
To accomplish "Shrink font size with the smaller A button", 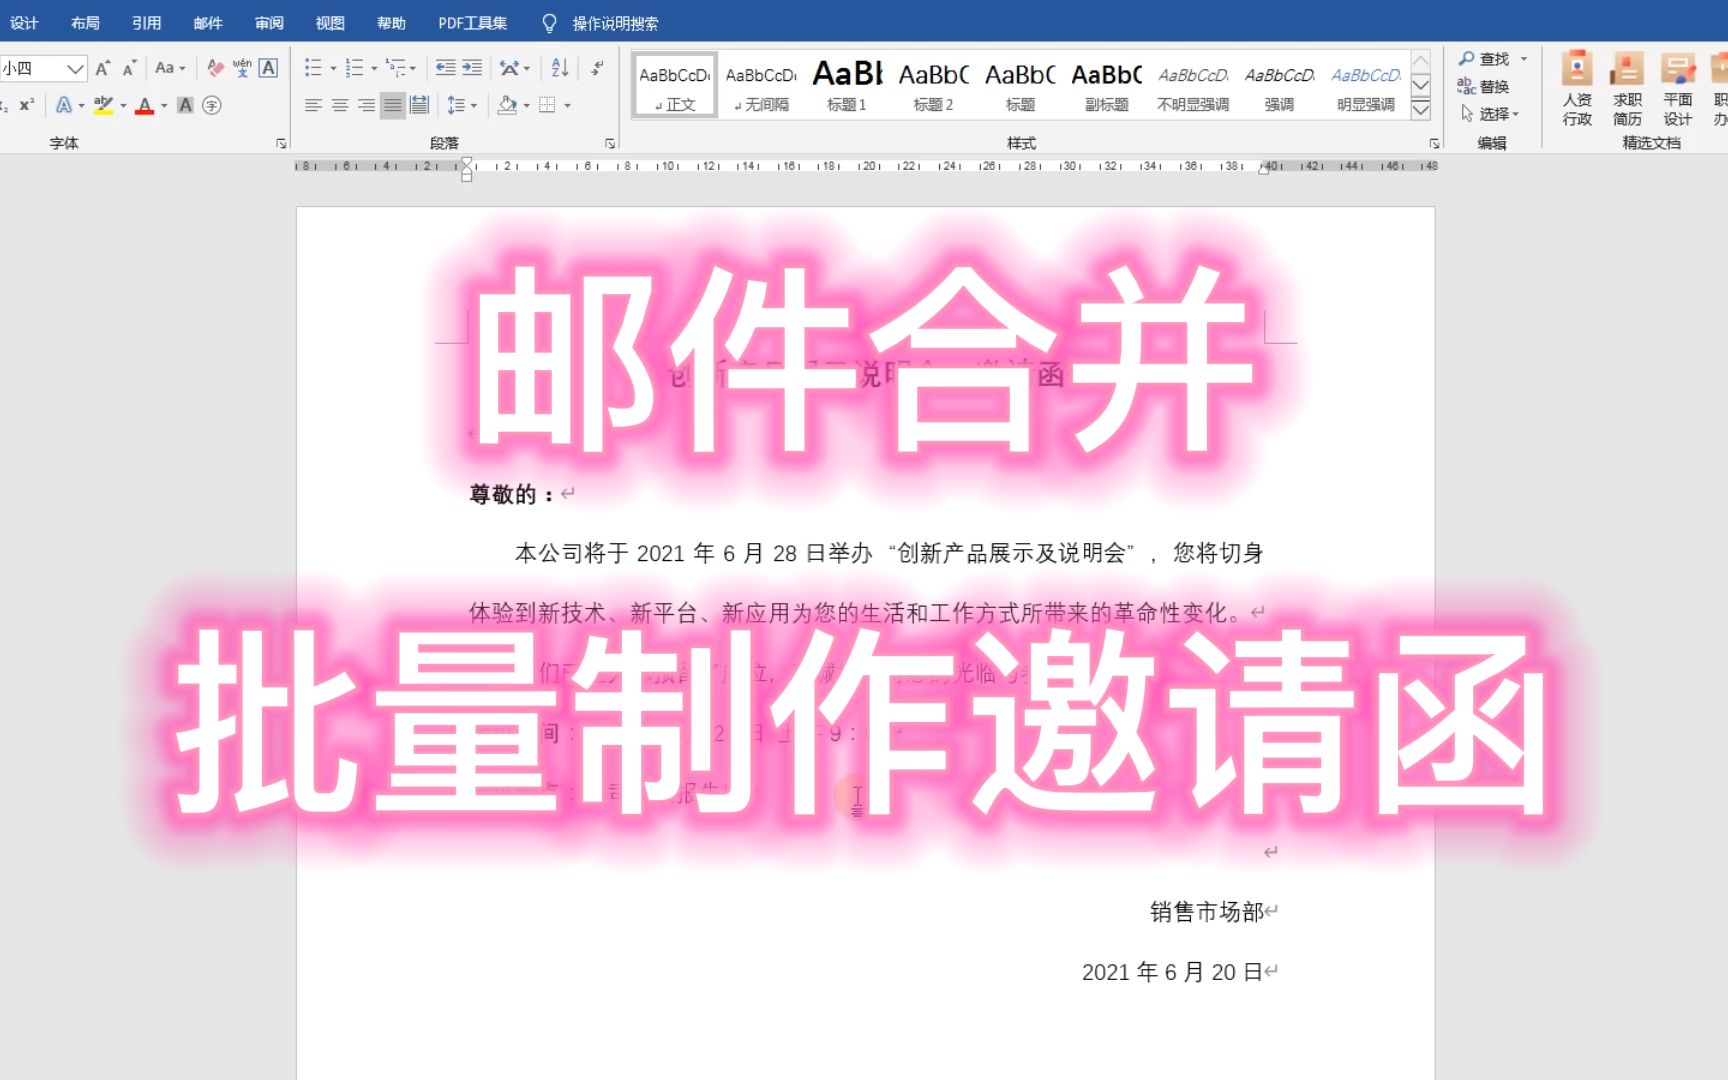I will coord(129,68).
